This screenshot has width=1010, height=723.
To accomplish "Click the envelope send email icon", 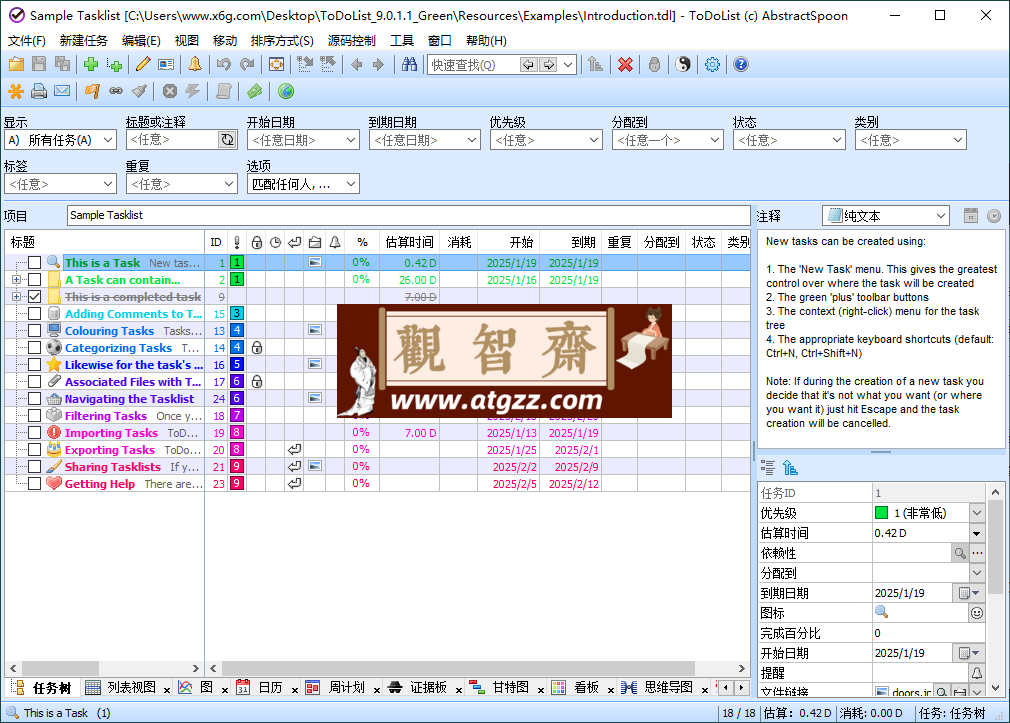I will click(62, 92).
